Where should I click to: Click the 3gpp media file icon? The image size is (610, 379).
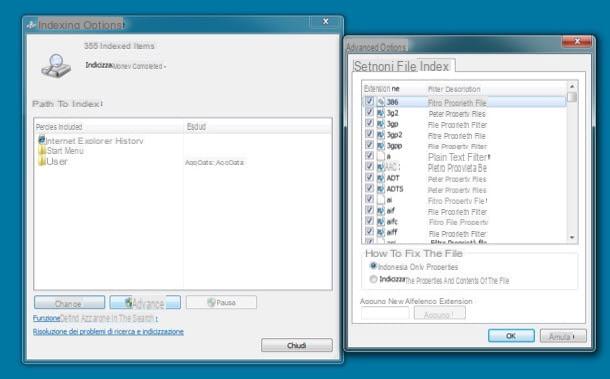pos(380,146)
